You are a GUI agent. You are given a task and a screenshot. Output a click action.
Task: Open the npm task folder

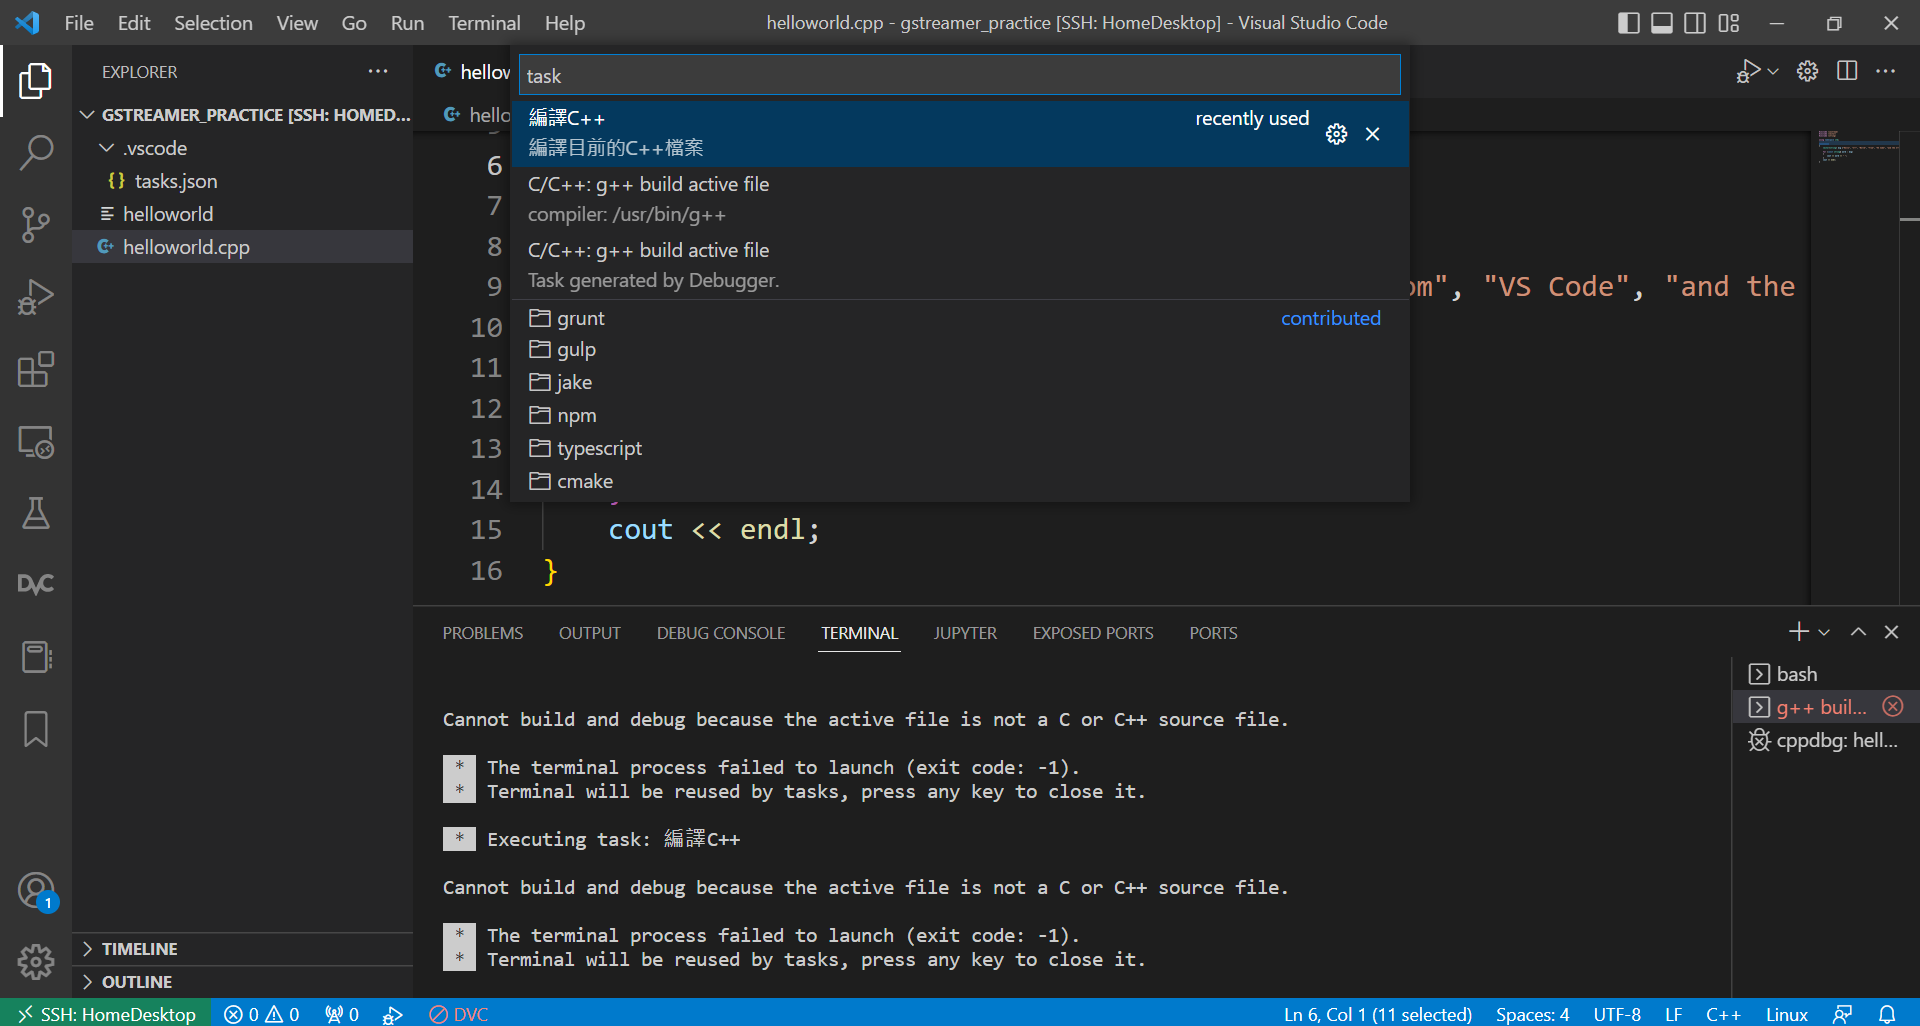960,415
